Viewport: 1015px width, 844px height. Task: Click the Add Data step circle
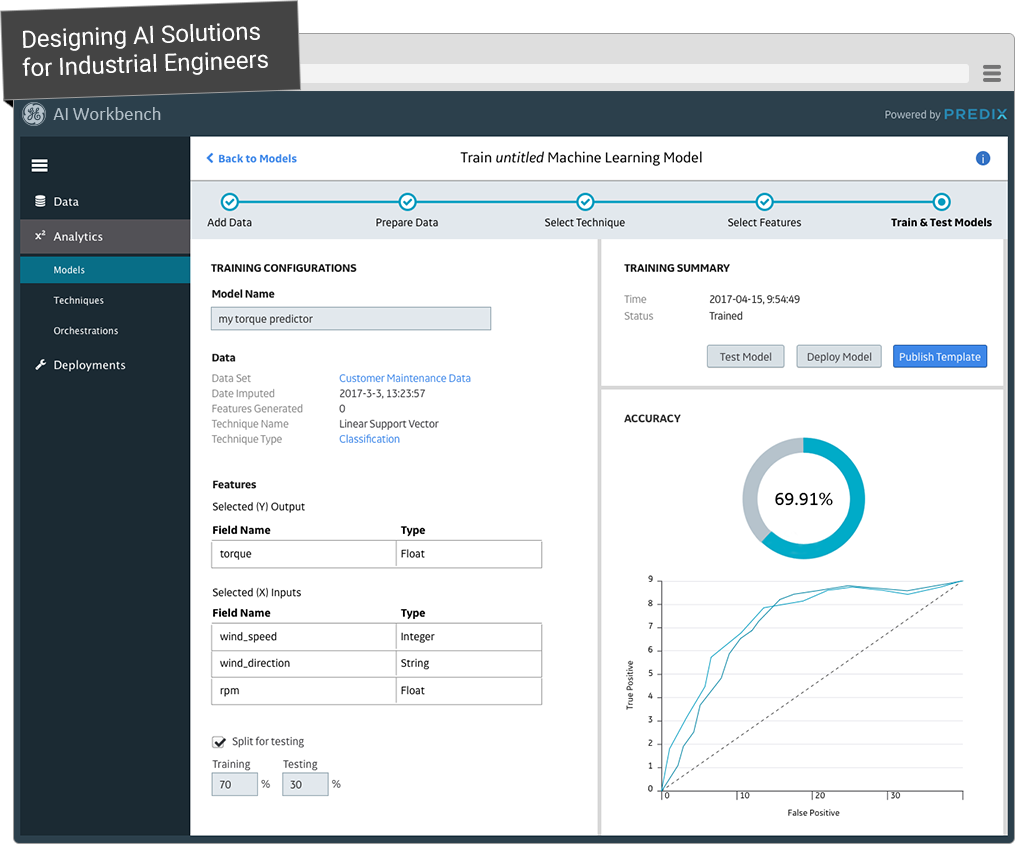tap(229, 202)
